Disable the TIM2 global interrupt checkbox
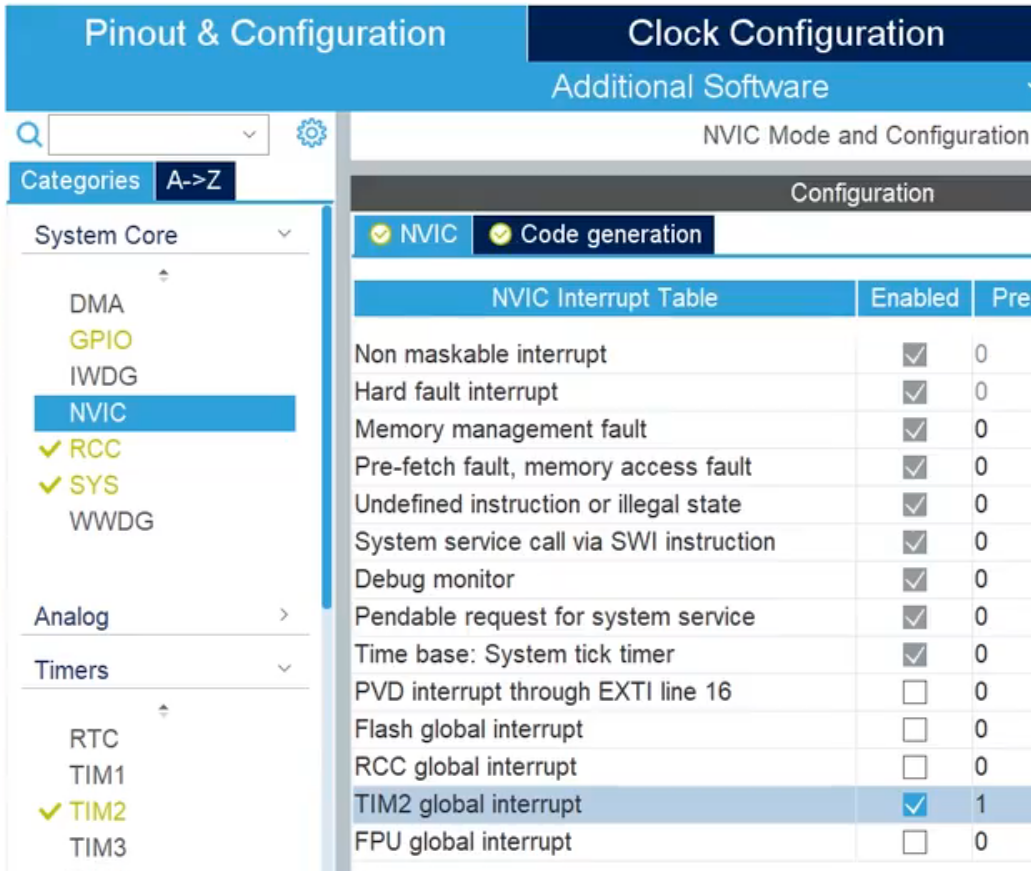Viewport: 1031px width, 871px height. (914, 805)
